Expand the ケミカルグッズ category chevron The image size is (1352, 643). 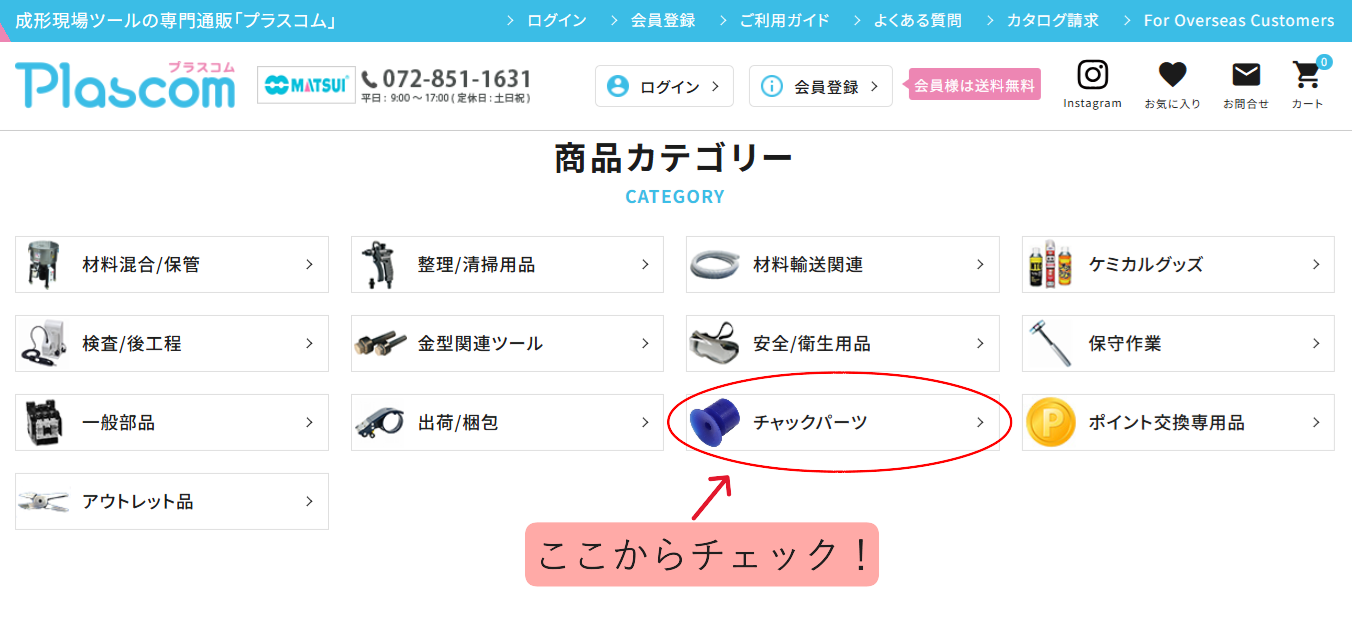point(1316,265)
